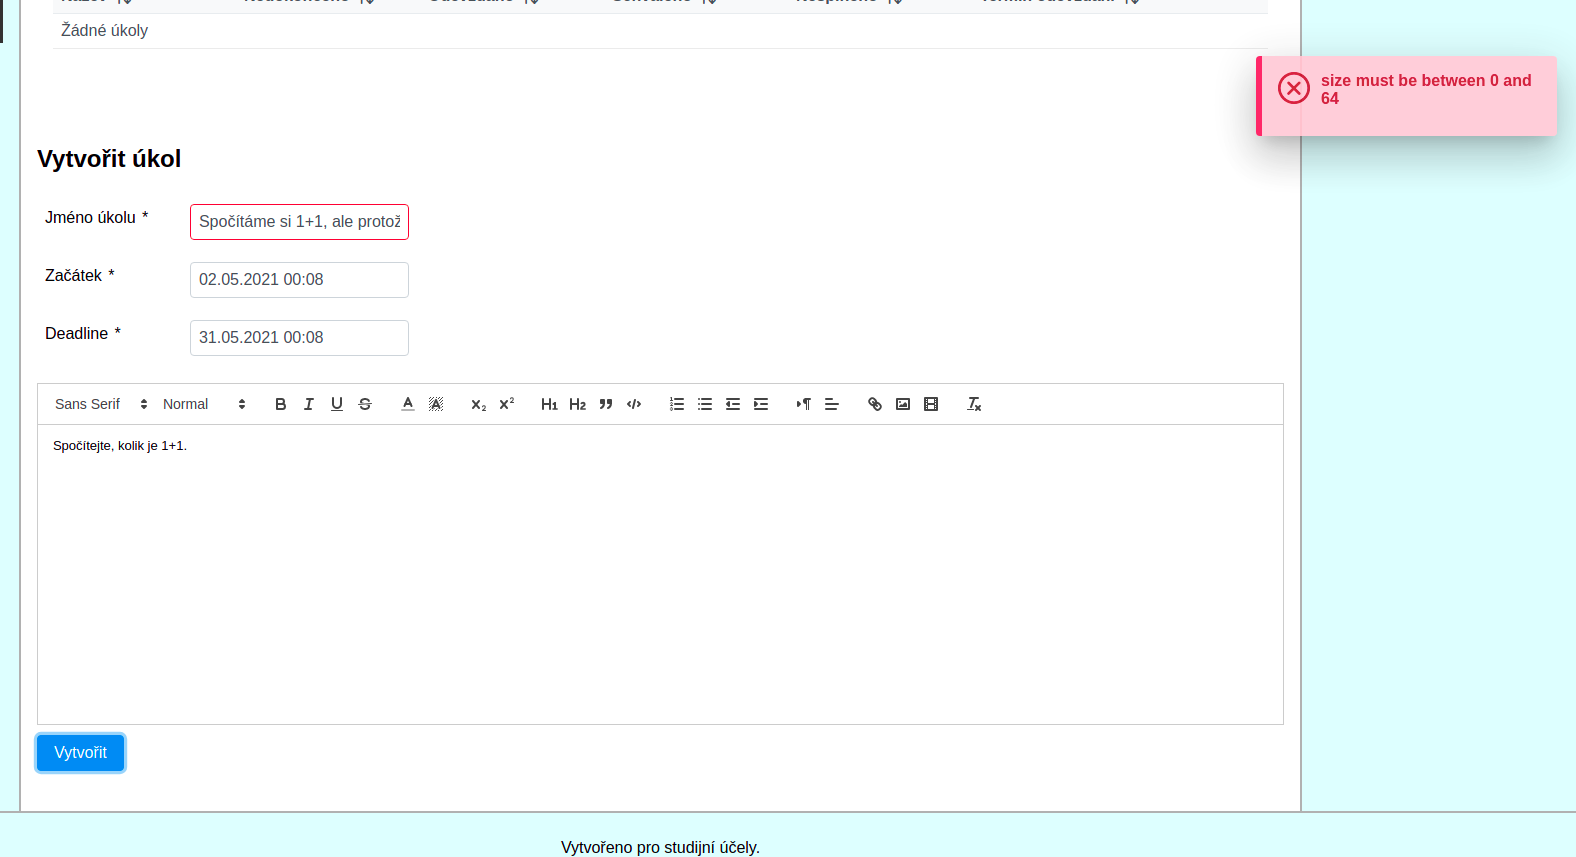Click the error icon in the notification
The image size is (1576, 857).
pos(1294,88)
